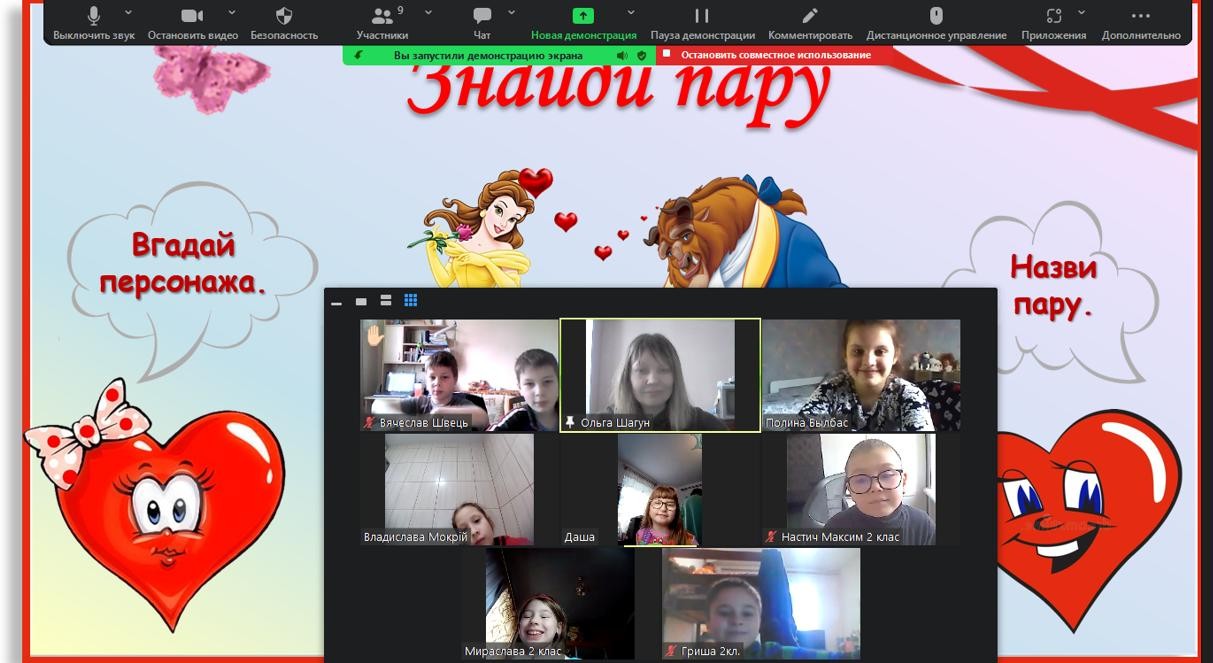Open the Security shield icon (Безопасность)
Image resolution: width=1213 pixels, height=663 pixels.
click(x=284, y=16)
